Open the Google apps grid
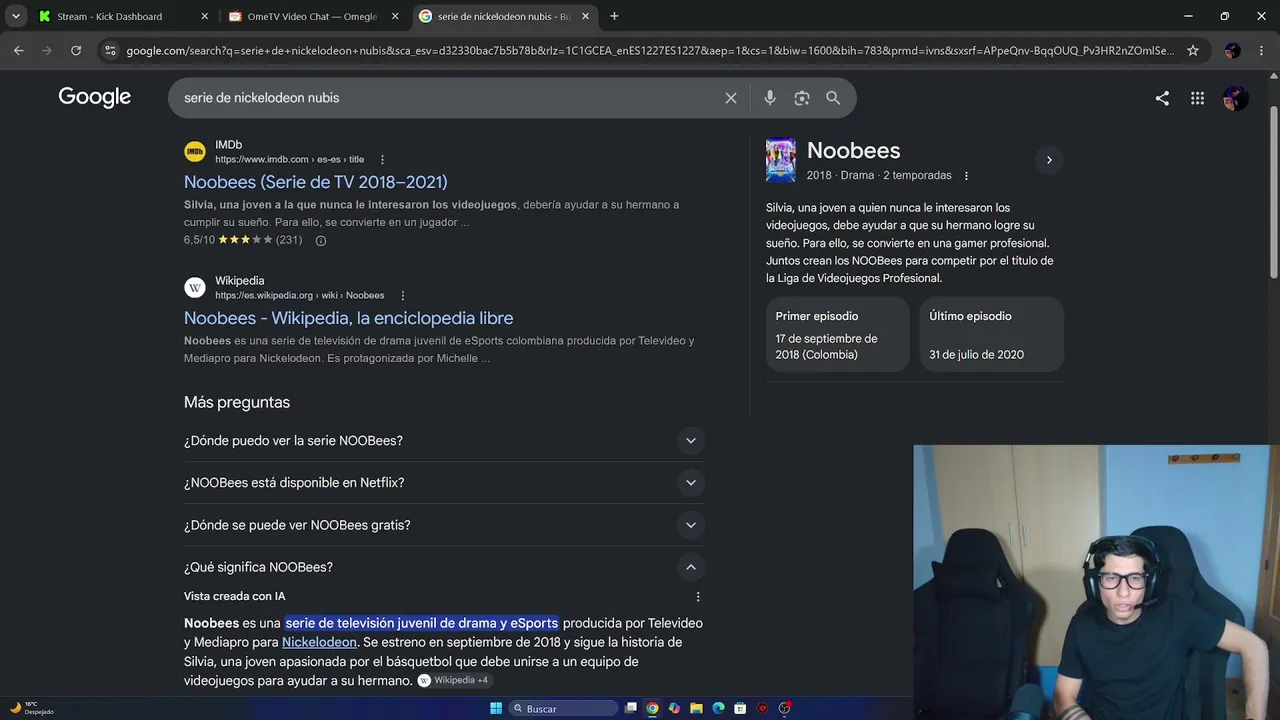The width and height of the screenshot is (1280, 720). (x=1197, y=98)
